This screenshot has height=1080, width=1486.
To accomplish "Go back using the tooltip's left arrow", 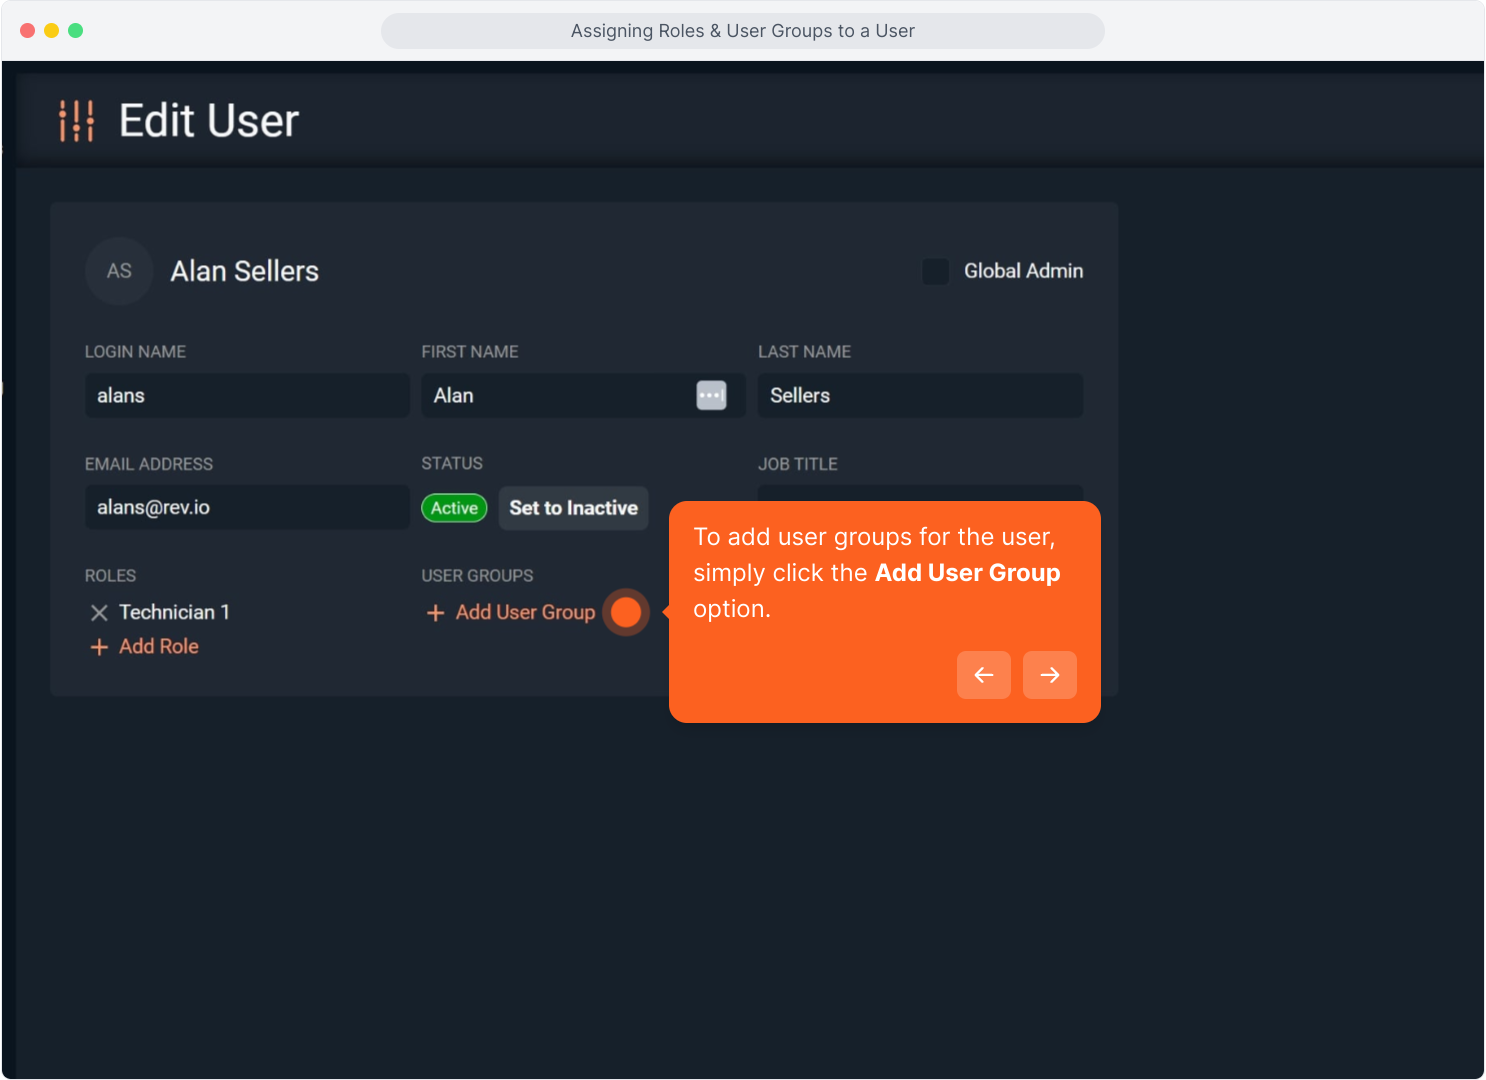I will (x=983, y=675).
